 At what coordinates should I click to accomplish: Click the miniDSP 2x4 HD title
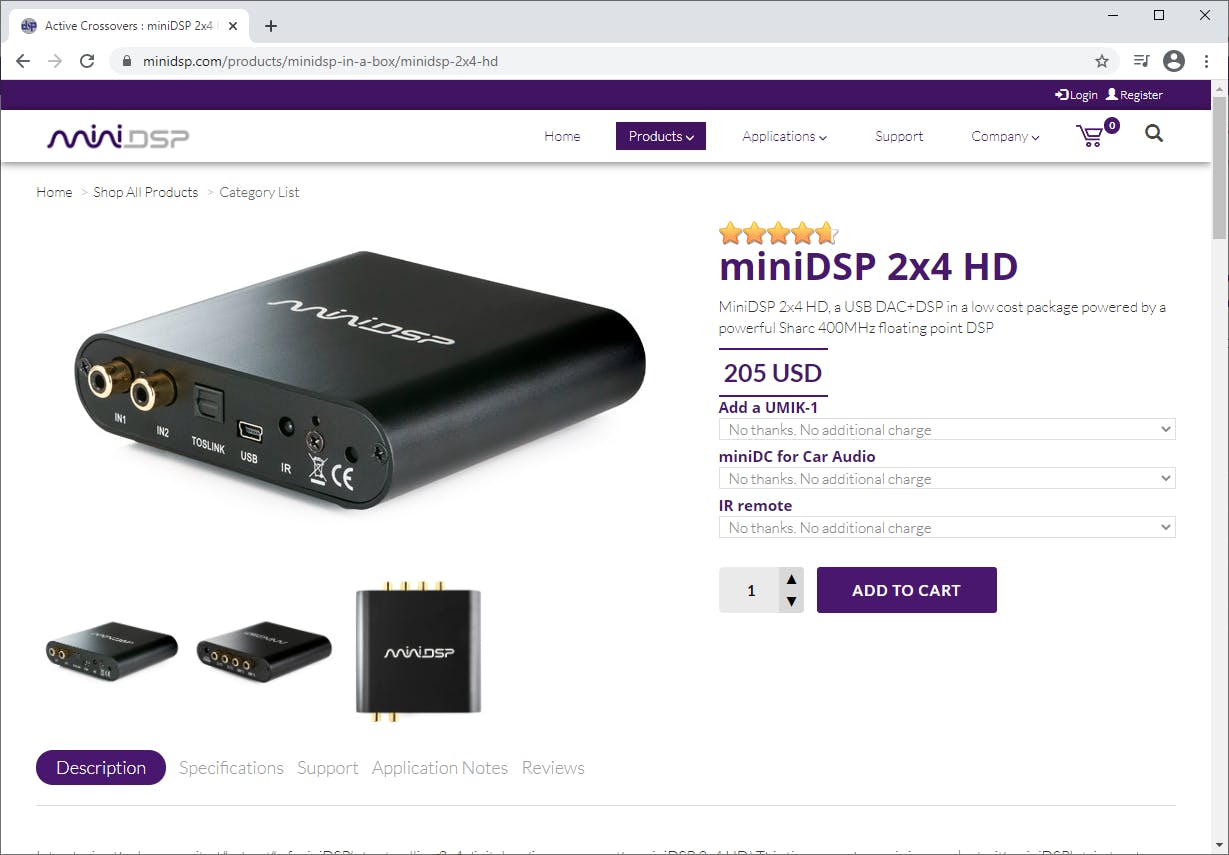(868, 267)
